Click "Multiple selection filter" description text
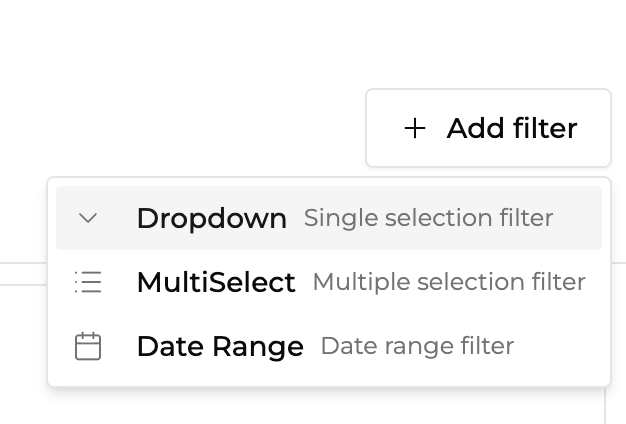Viewport: 626px width, 424px height. (x=448, y=282)
